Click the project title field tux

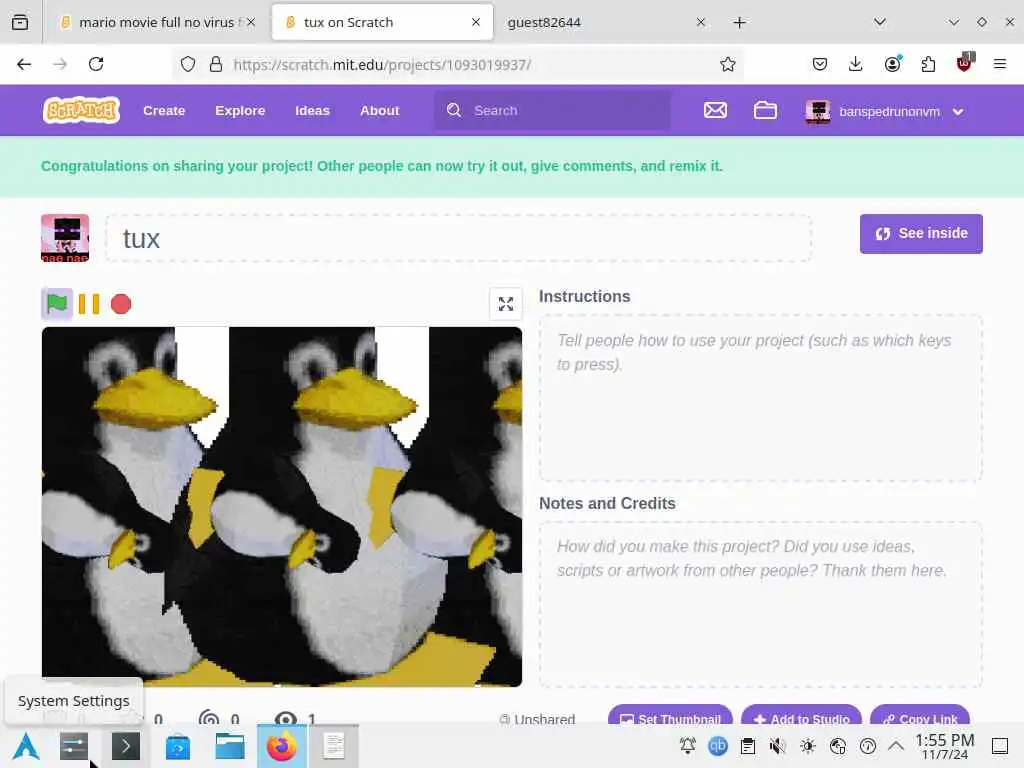(x=458, y=238)
